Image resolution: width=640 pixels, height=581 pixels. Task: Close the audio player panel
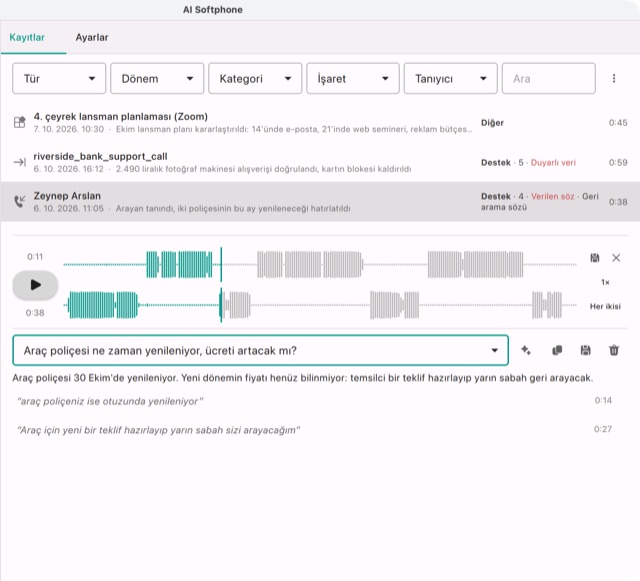coord(616,258)
